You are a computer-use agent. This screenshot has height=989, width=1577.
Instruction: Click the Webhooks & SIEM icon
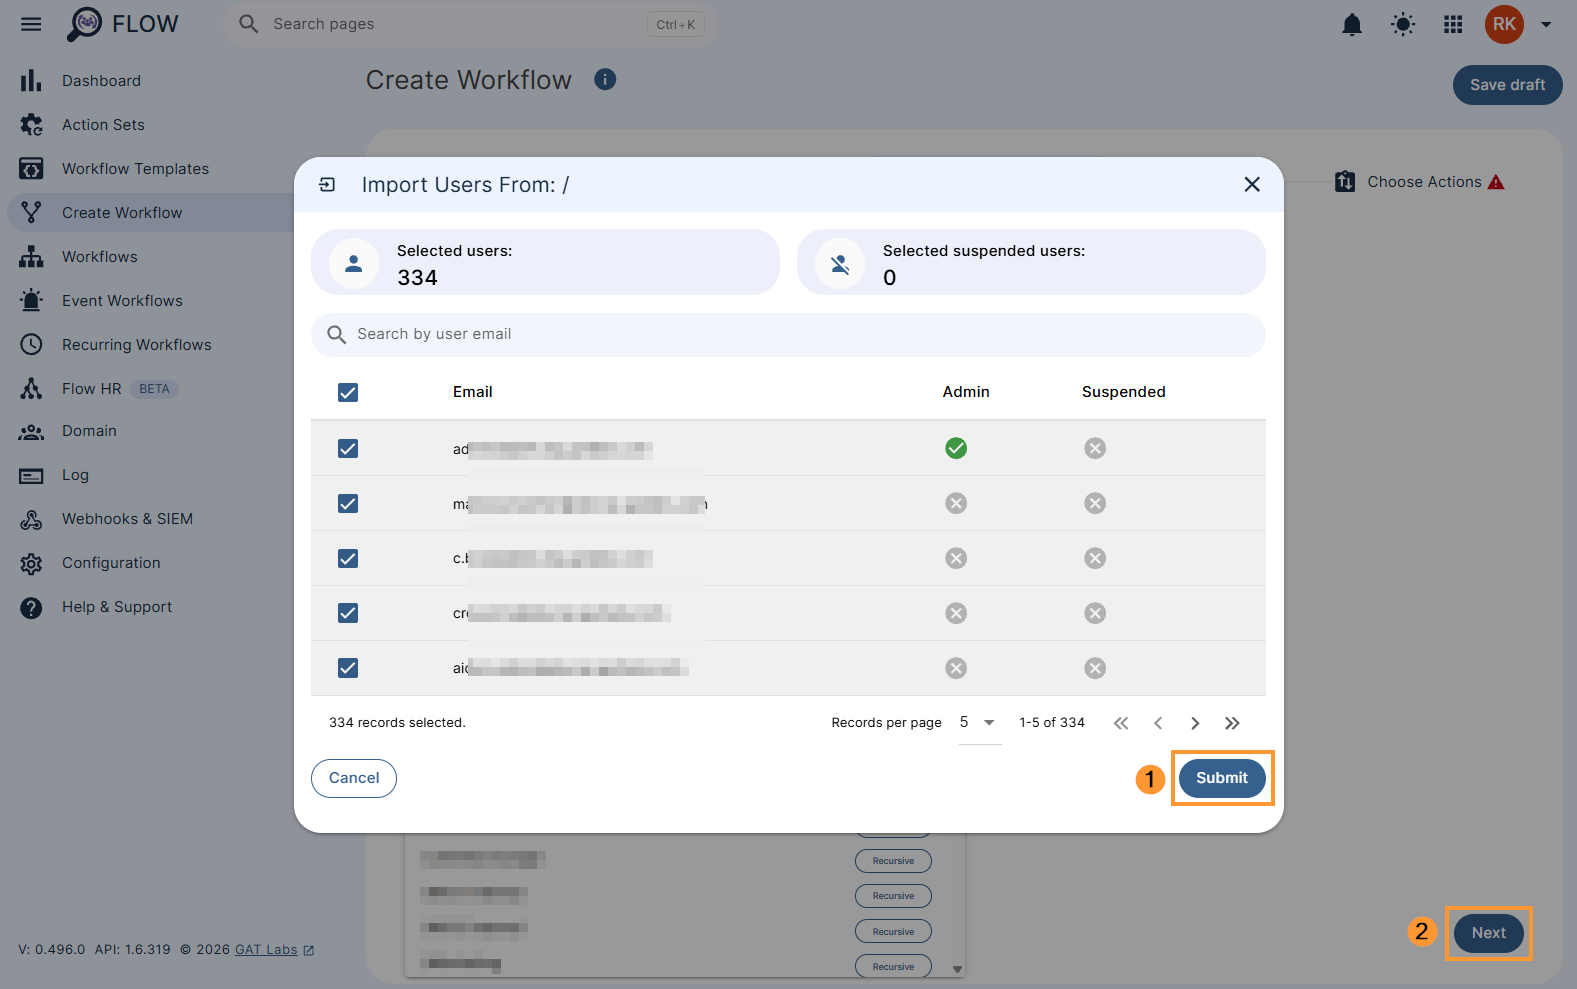31,520
